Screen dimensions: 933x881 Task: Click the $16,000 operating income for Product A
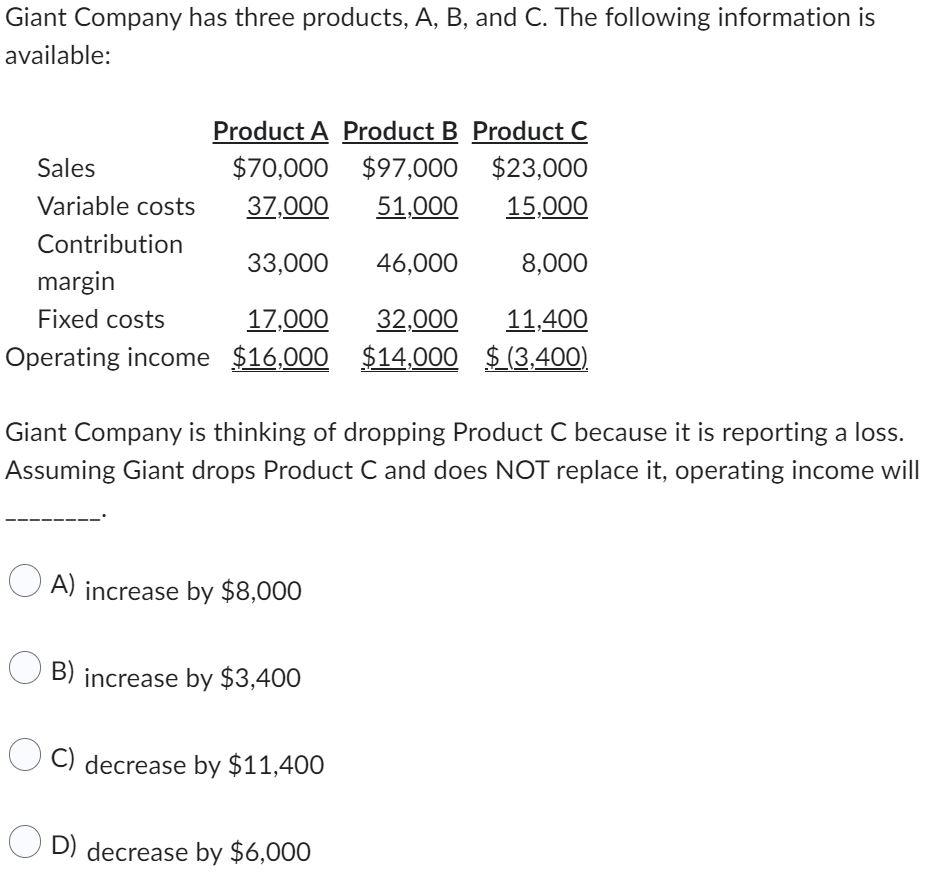tap(280, 358)
